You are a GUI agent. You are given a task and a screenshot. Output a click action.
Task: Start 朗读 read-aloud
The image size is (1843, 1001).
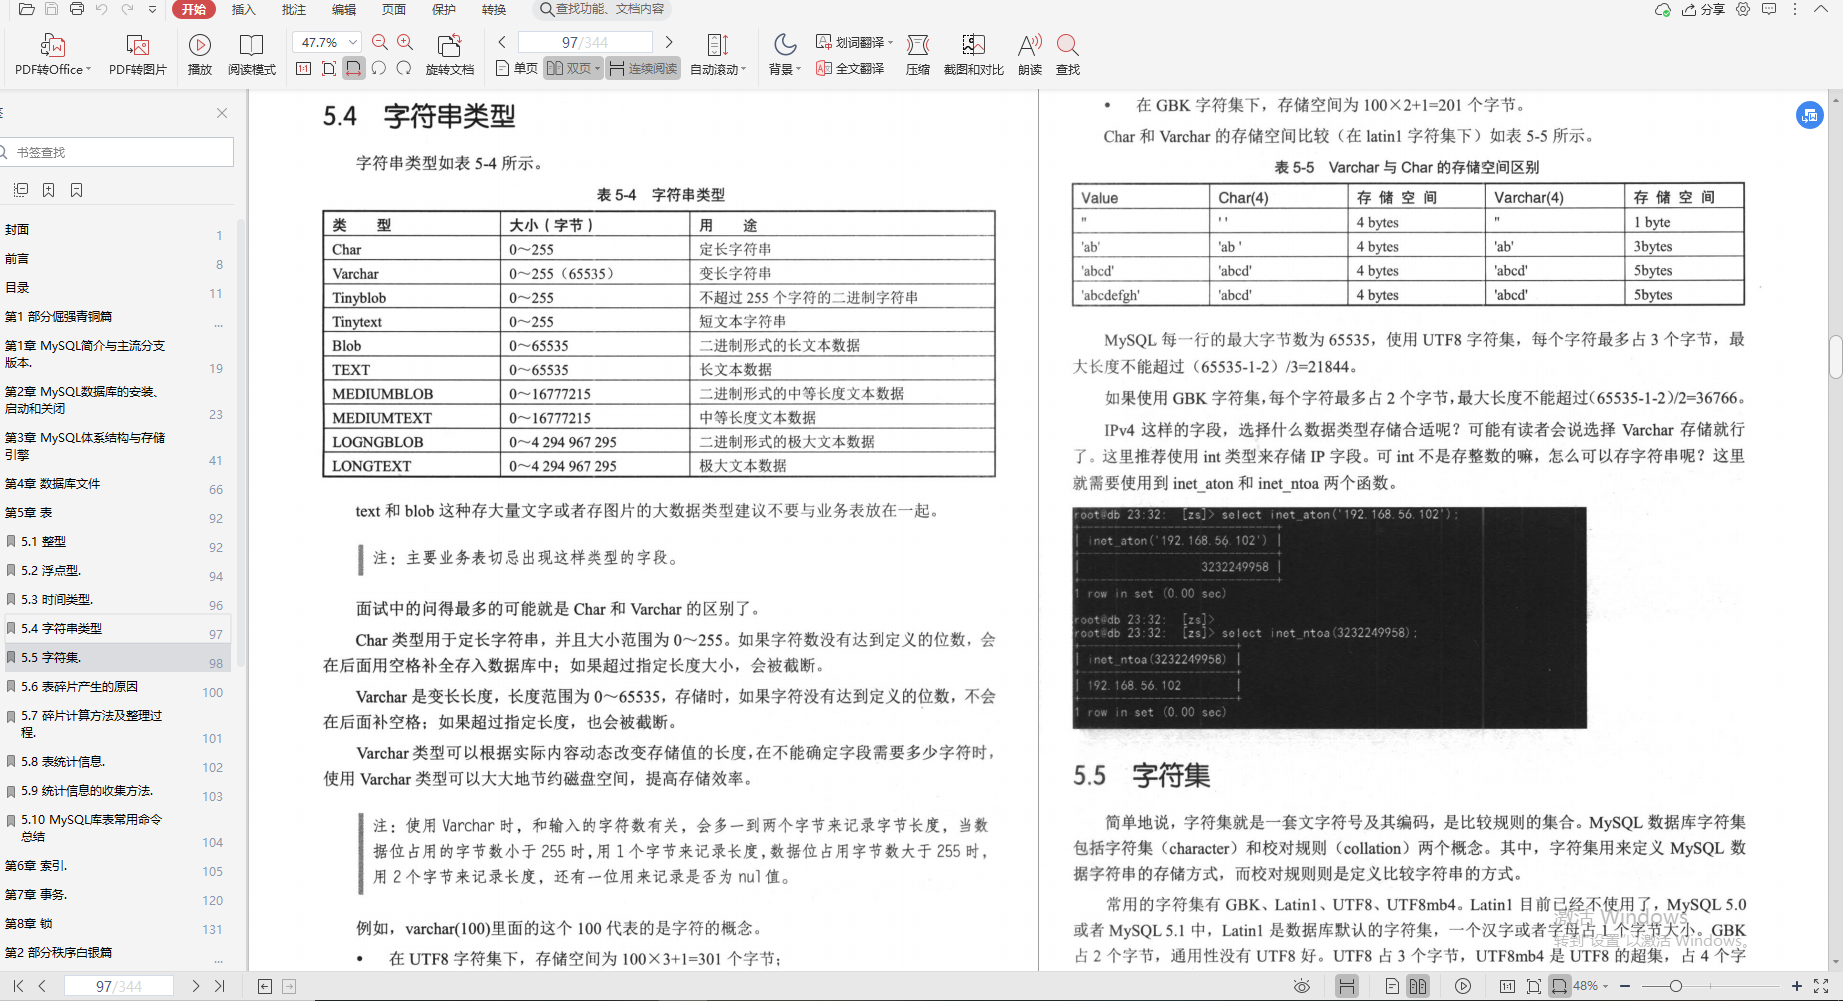pos(1029,54)
